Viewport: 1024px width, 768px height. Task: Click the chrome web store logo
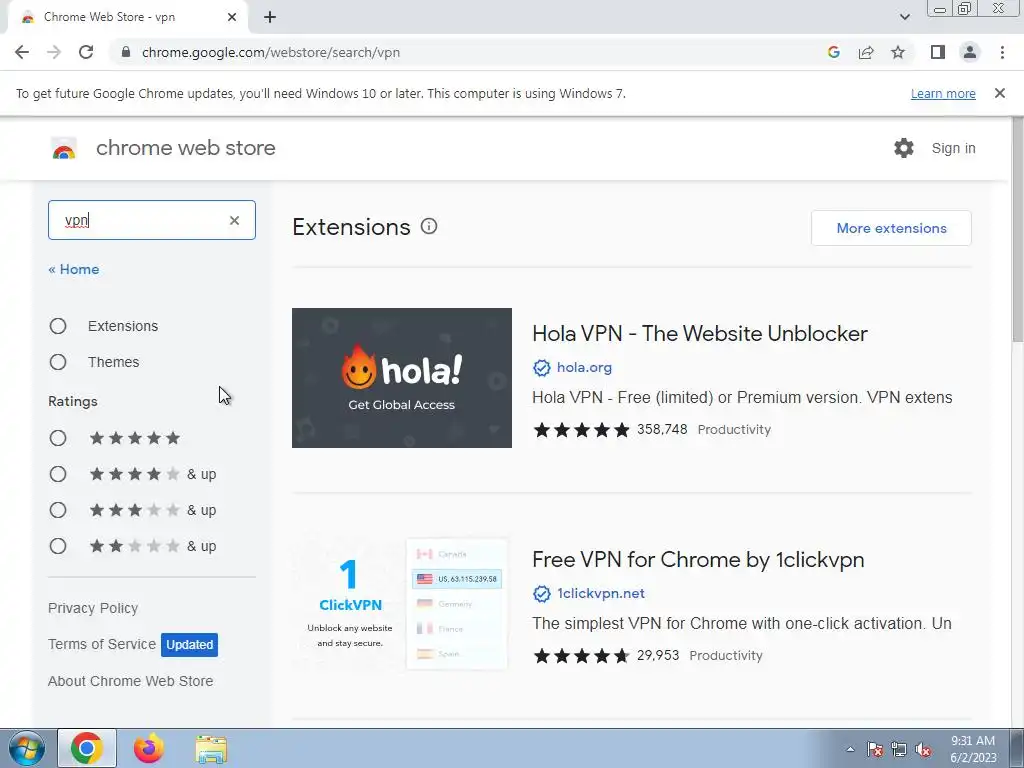64,149
